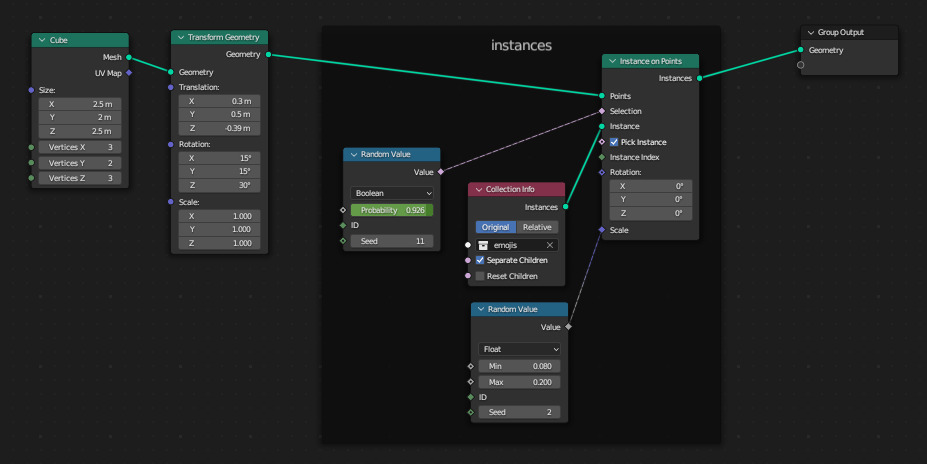Click the Instance input socket
927x464 pixels.
[x=602, y=126]
